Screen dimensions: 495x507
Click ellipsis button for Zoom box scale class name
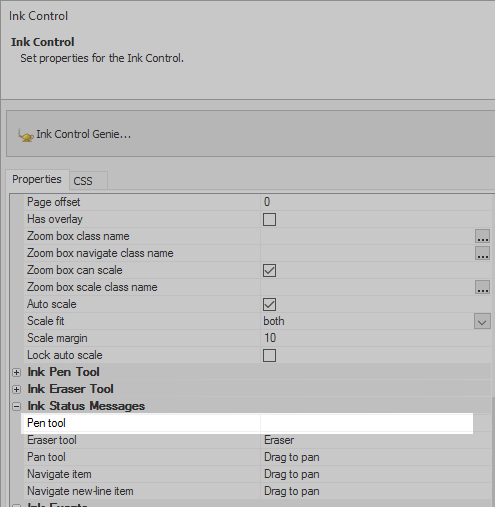(x=482, y=287)
